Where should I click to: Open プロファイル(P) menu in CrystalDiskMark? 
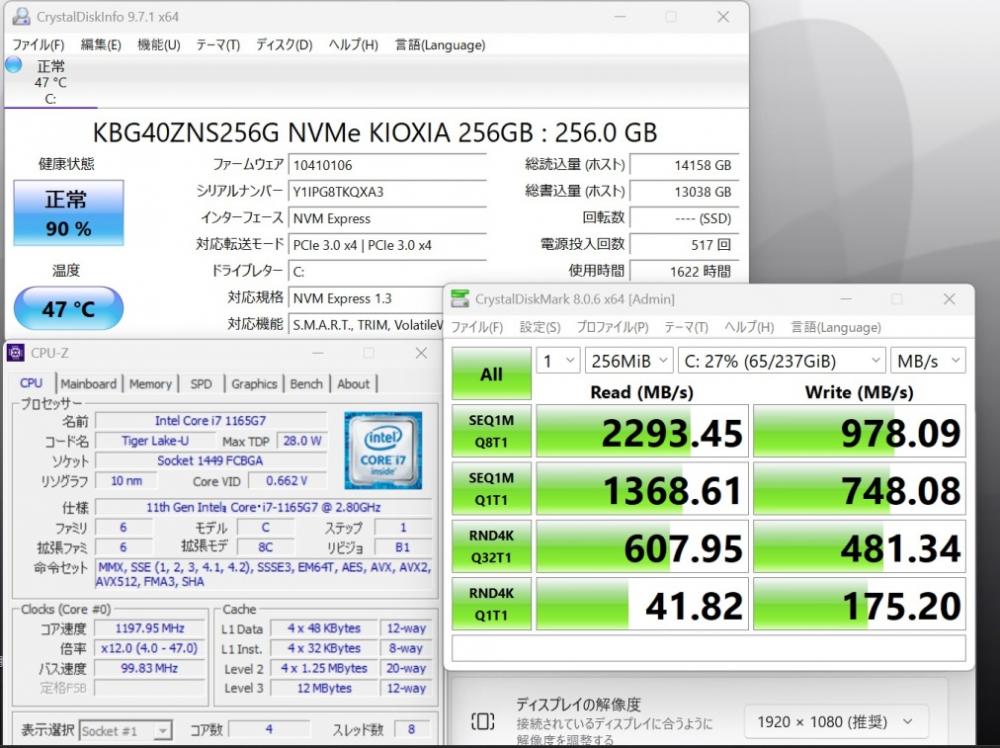pos(612,327)
